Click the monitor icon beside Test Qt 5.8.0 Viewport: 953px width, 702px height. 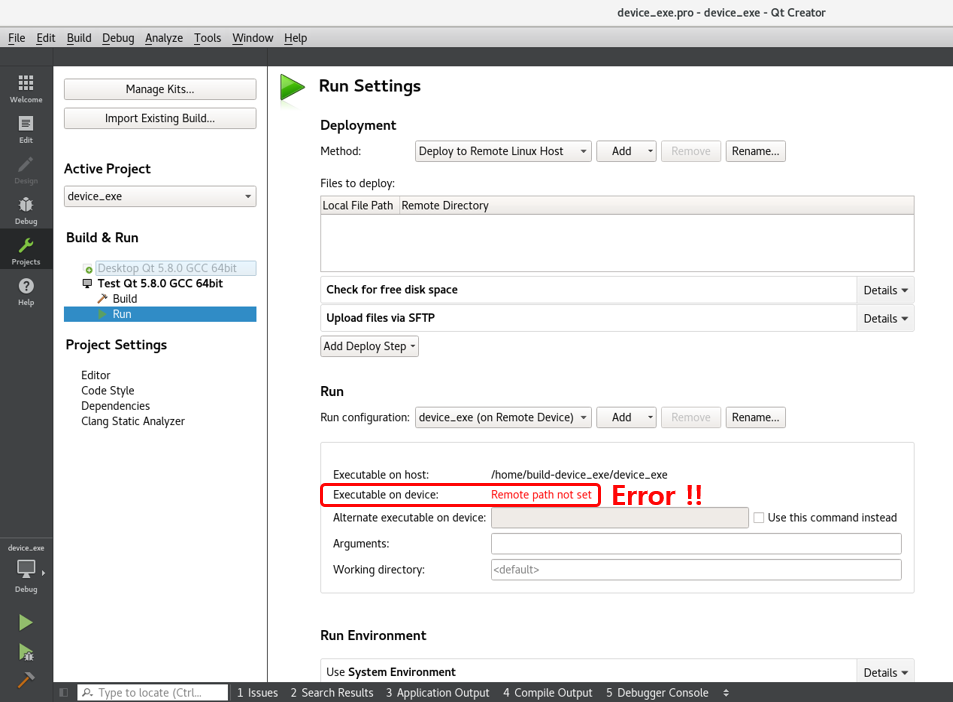(88, 284)
